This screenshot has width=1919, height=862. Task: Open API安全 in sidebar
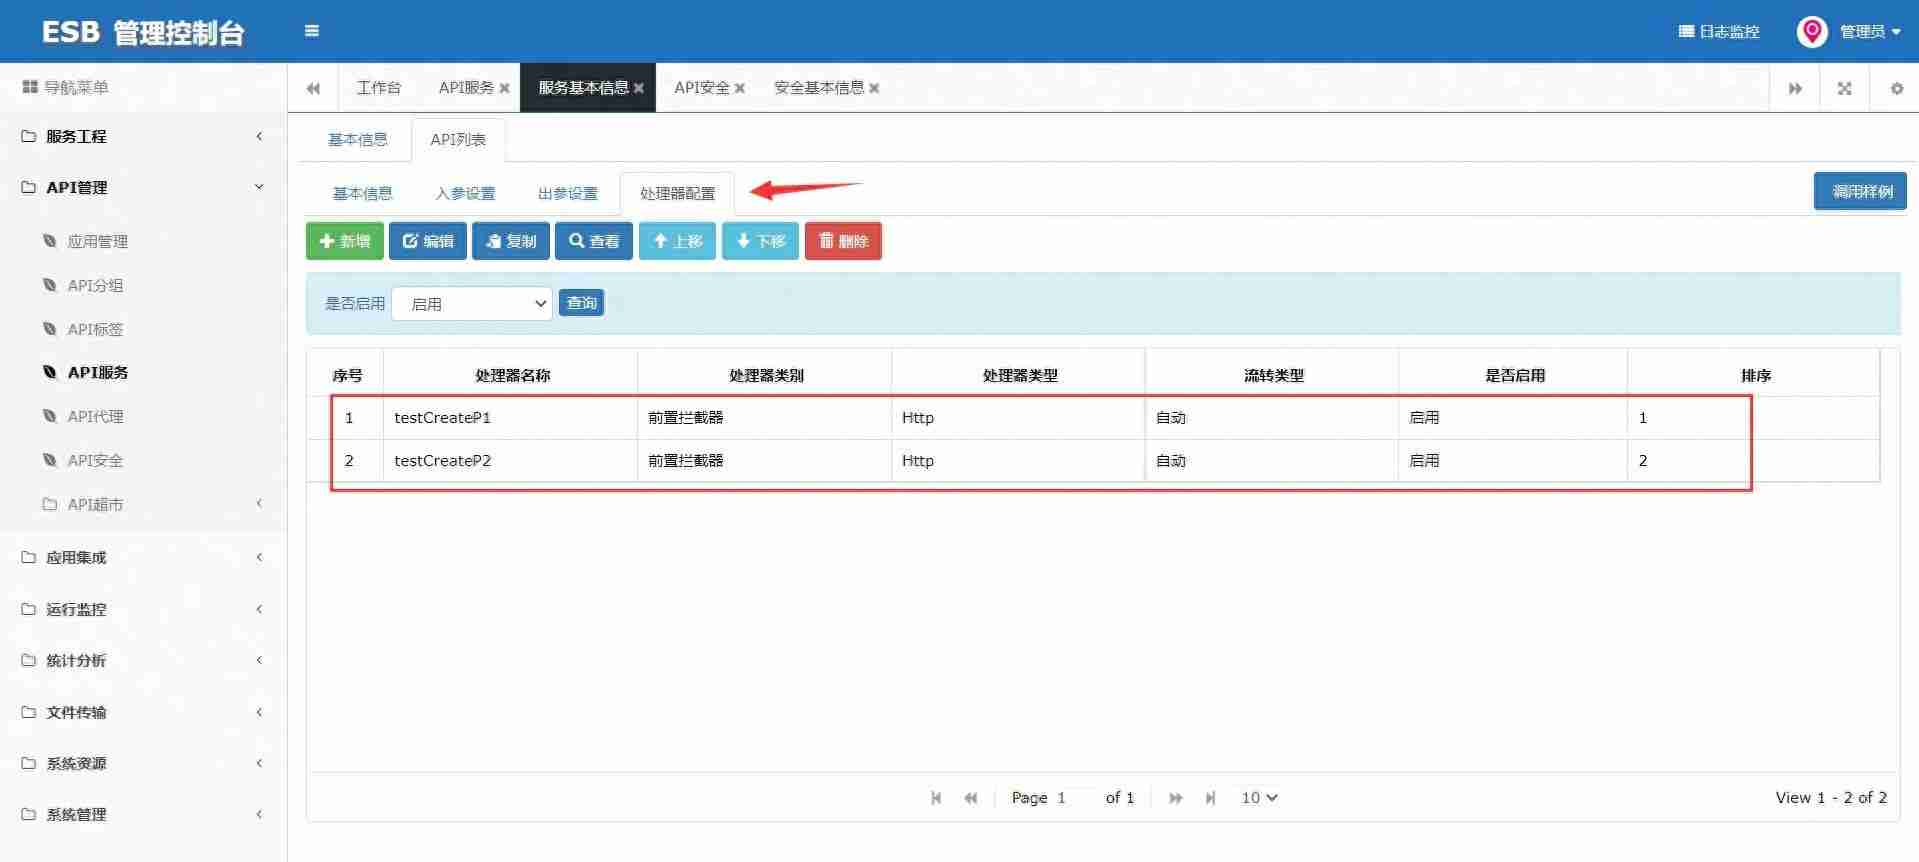pos(95,460)
